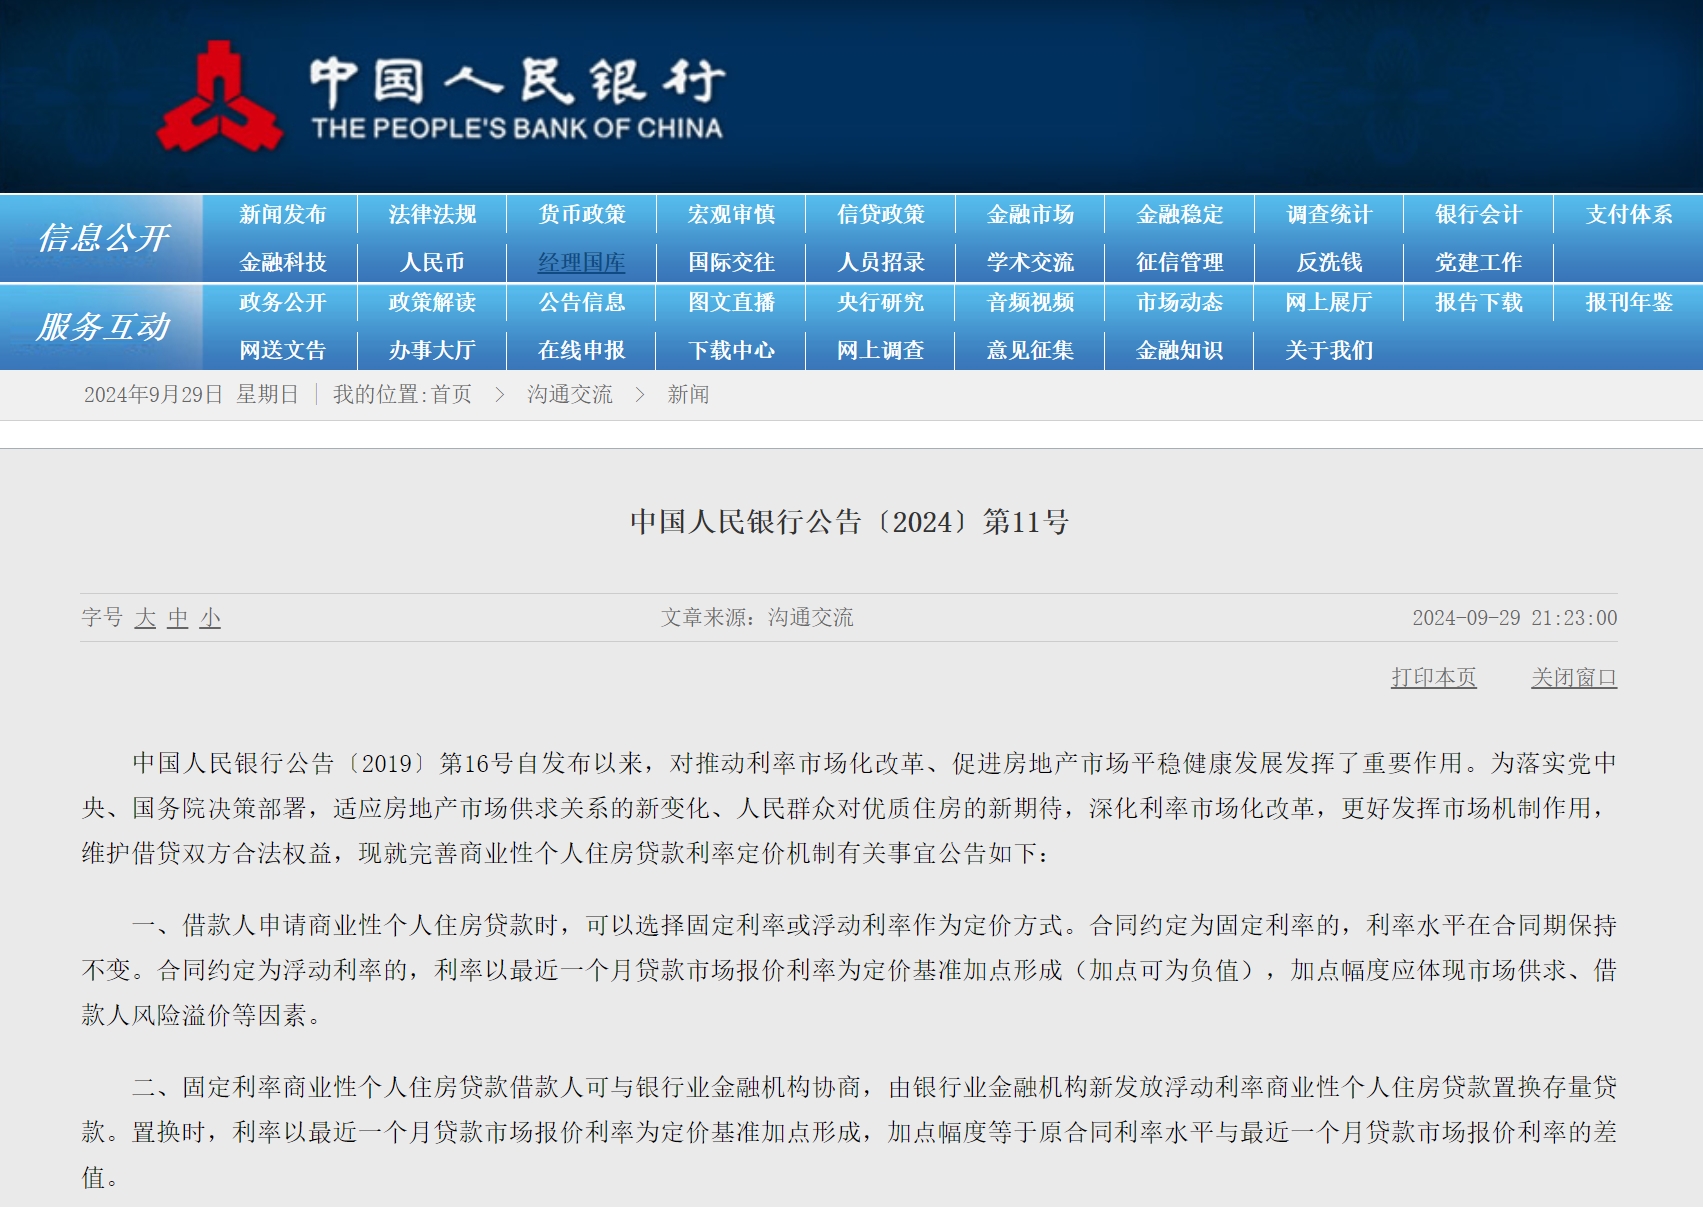Click the People's Bank of China red logo
The image size is (1703, 1207).
pyautogui.click(x=219, y=97)
